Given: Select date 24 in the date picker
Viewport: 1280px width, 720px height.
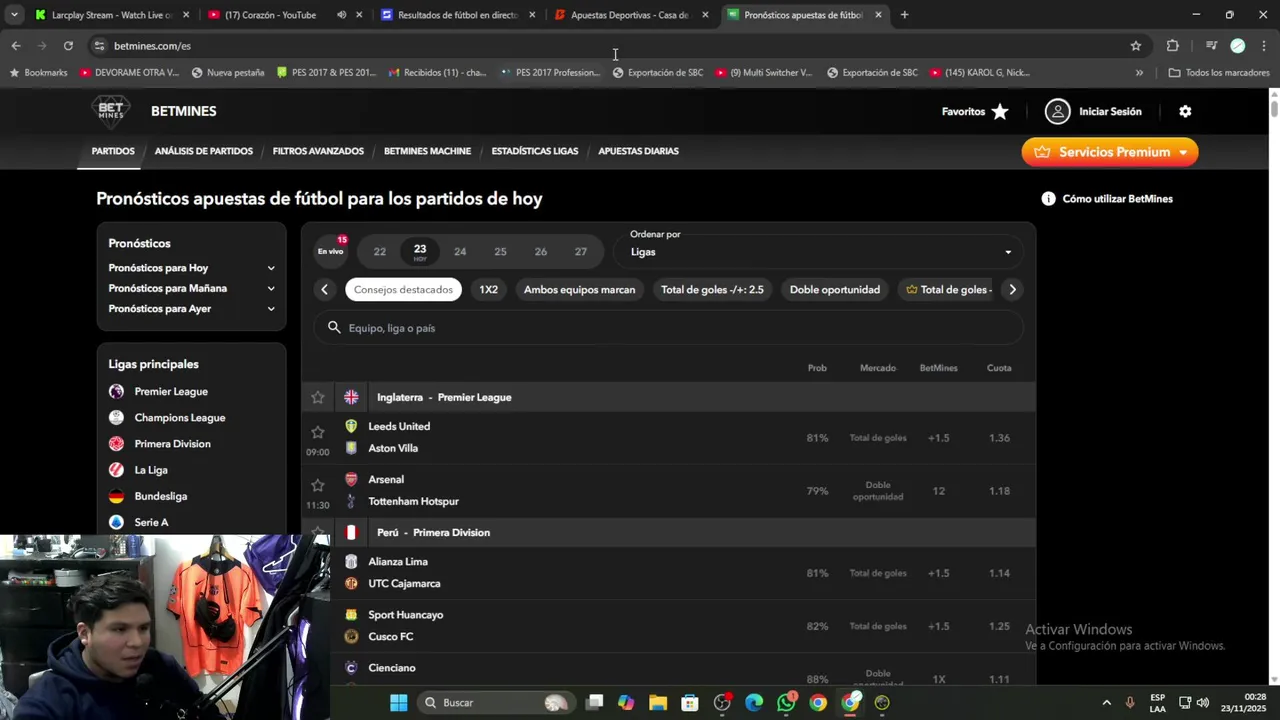Looking at the screenshot, I should [460, 252].
